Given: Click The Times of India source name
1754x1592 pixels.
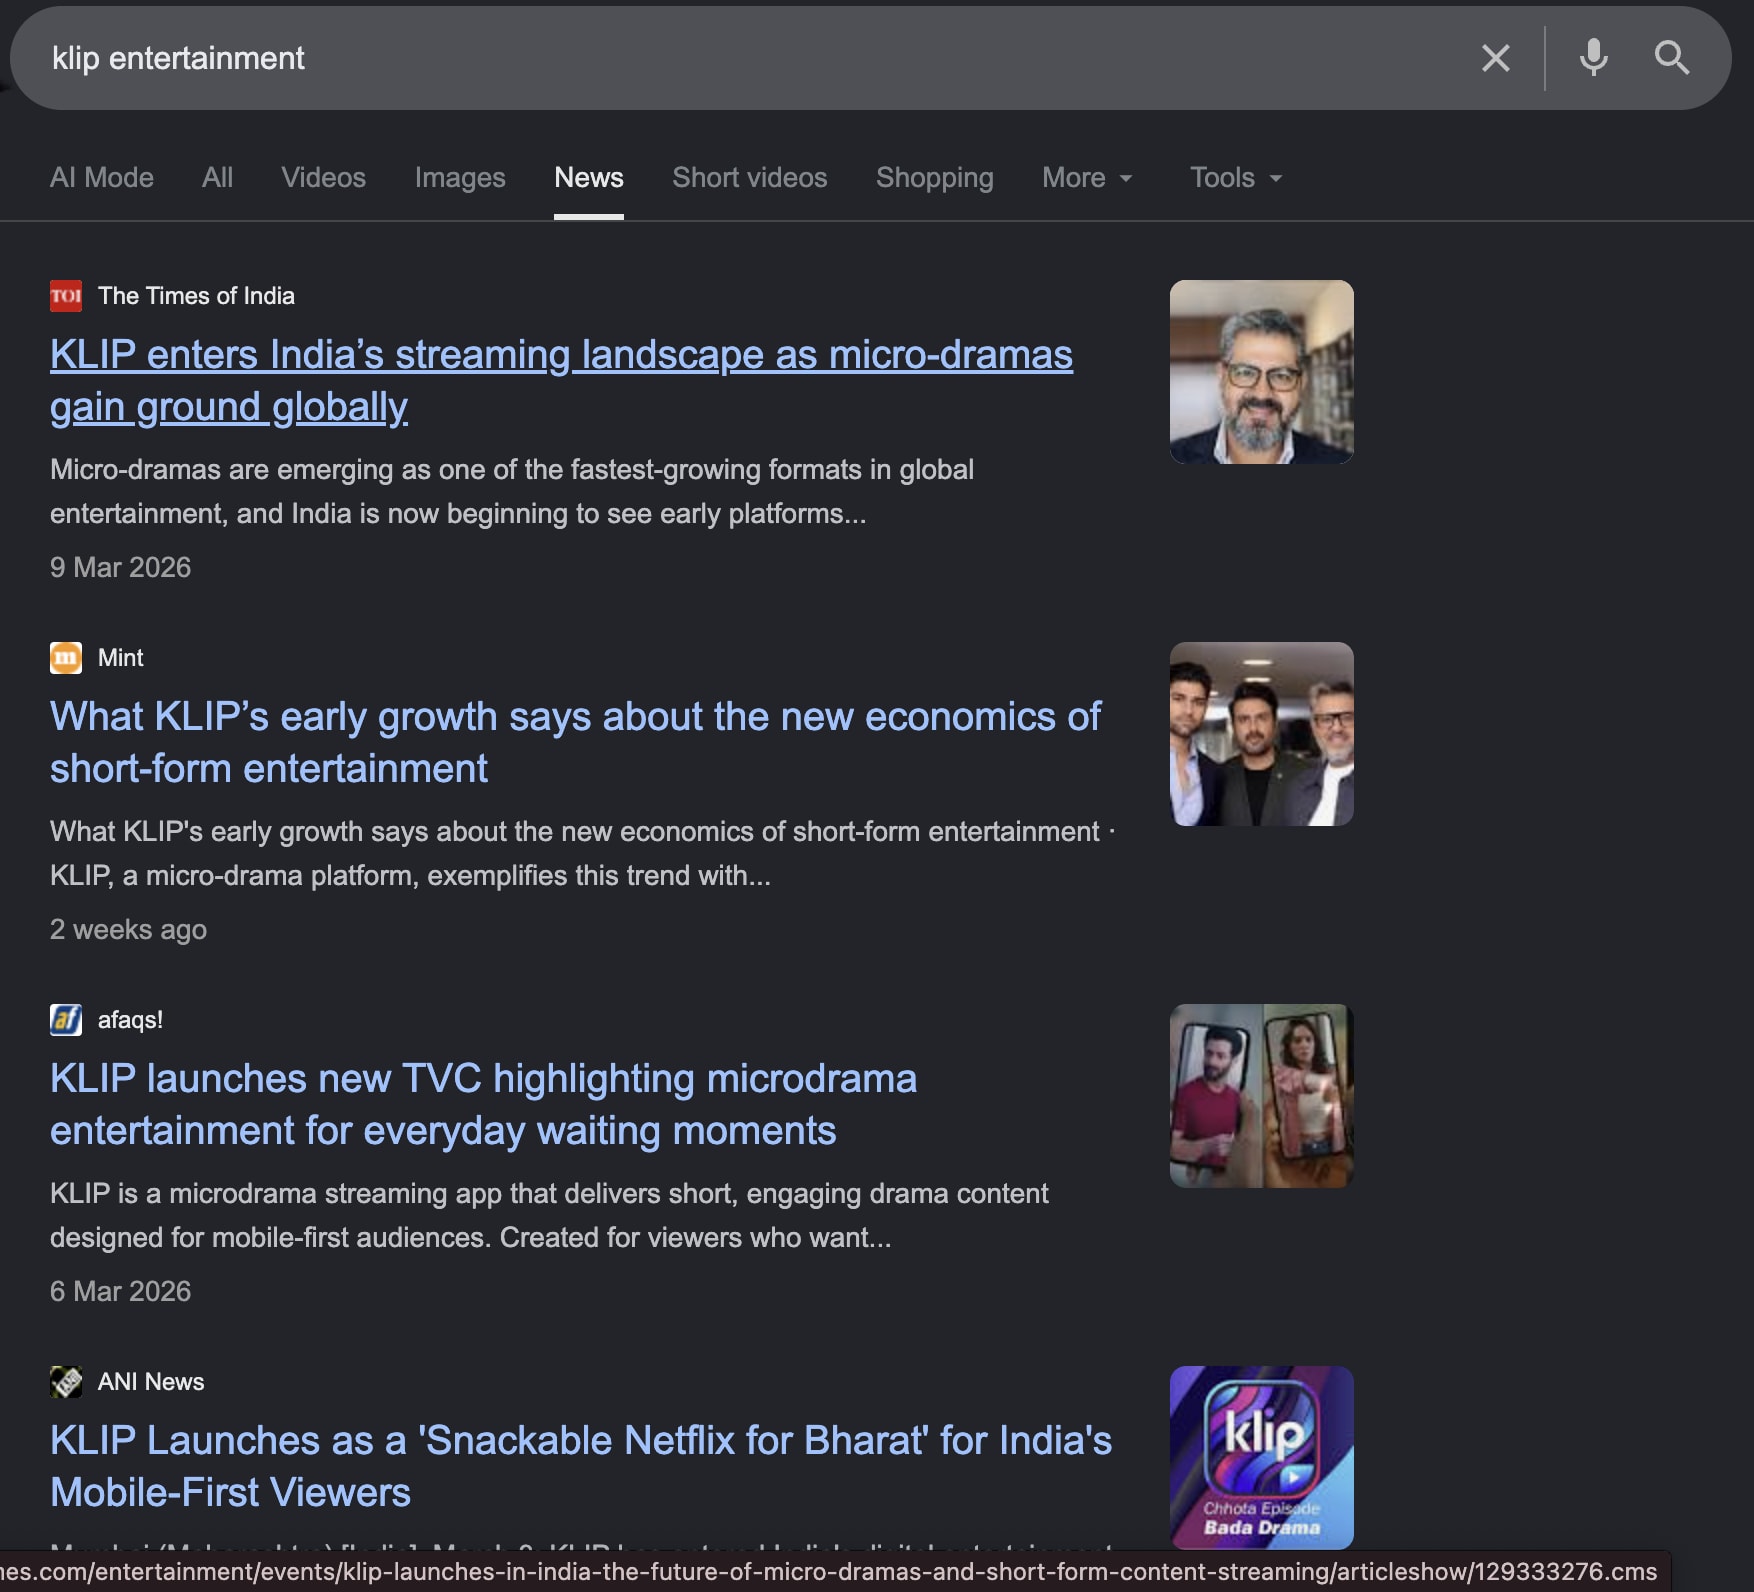Looking at the screenshot, I should (x=196, y=296).
